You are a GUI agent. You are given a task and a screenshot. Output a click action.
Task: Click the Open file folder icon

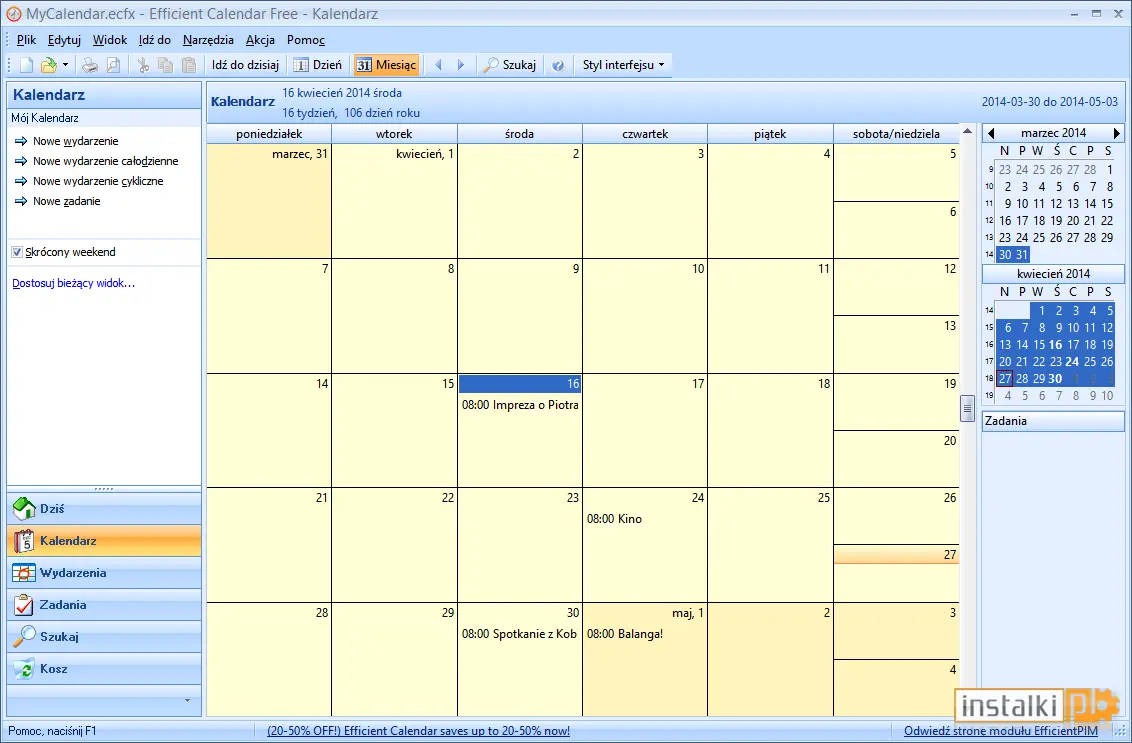pyautogui.click(x=48, y=65)
